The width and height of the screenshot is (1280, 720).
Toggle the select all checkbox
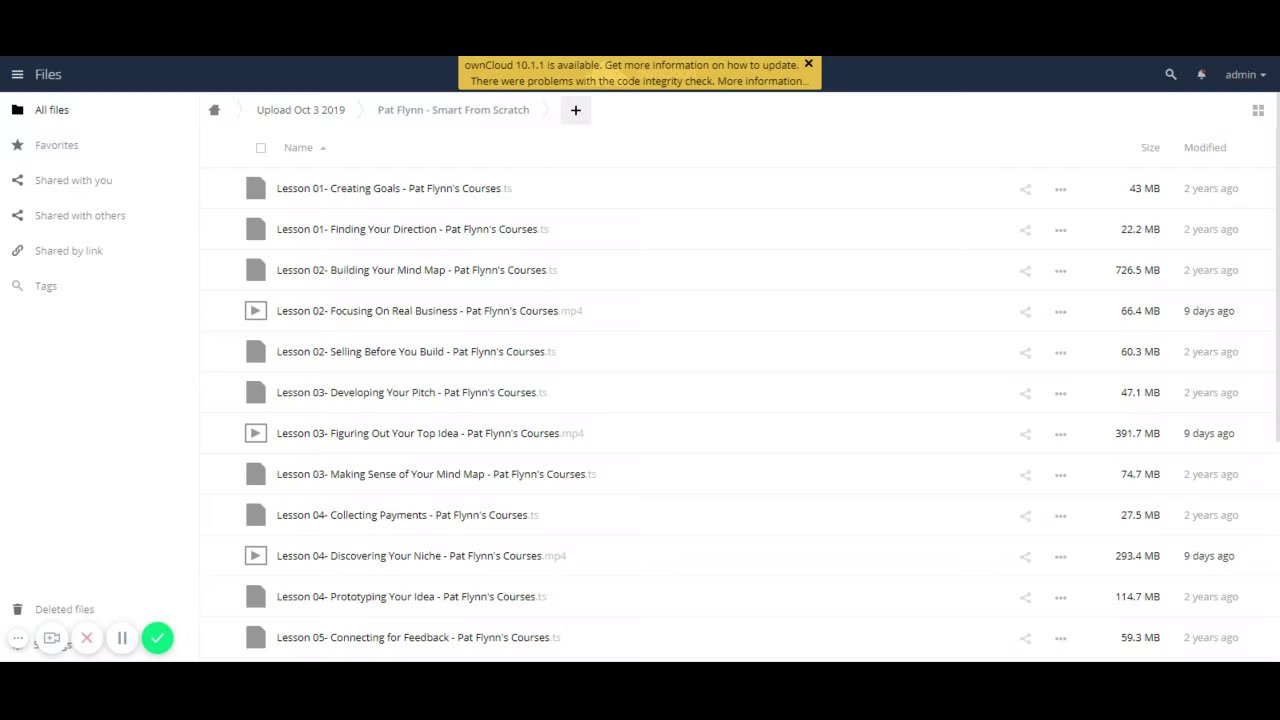pos(261,148)
